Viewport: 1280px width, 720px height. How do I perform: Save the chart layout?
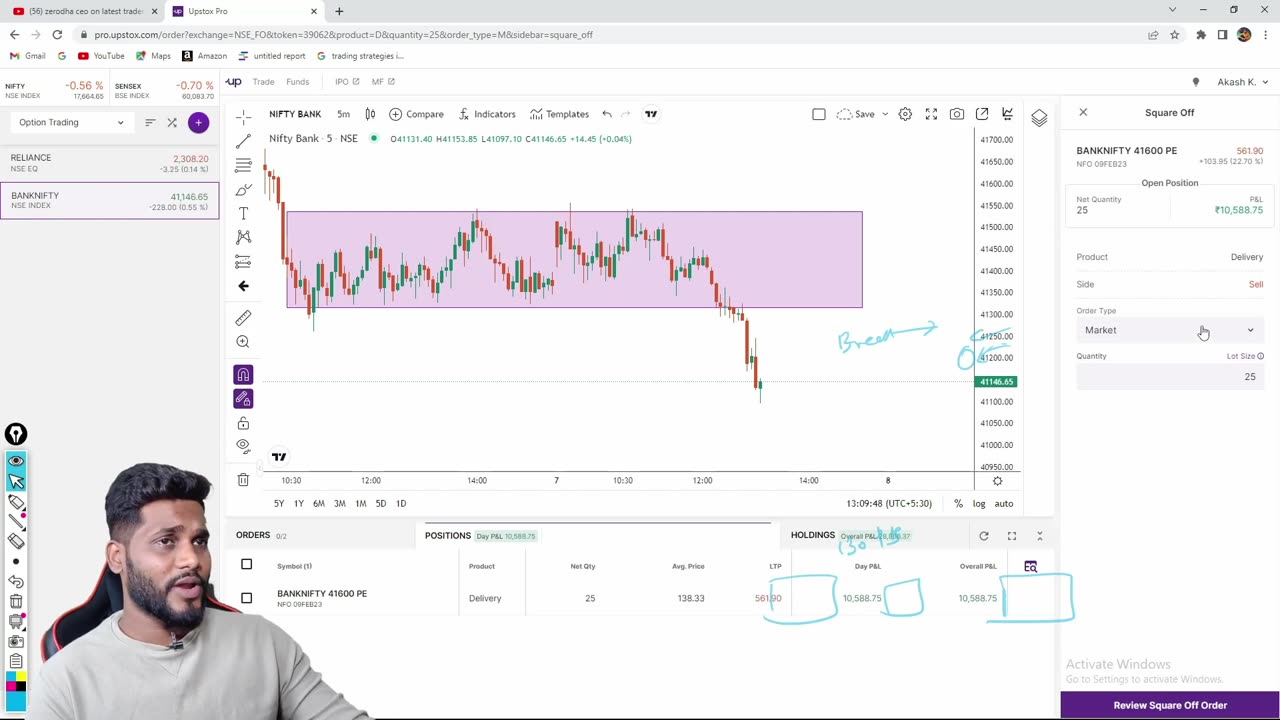[x=856, y=114]
